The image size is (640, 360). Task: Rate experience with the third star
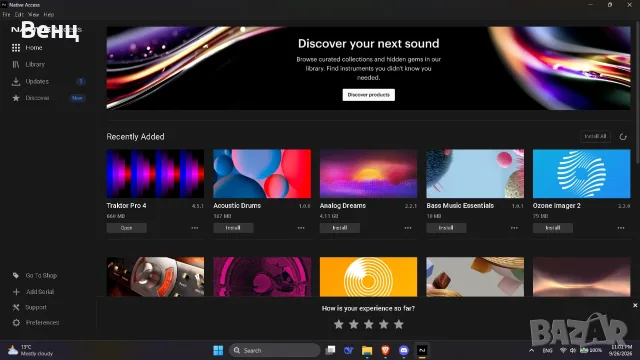coord(369,324)
